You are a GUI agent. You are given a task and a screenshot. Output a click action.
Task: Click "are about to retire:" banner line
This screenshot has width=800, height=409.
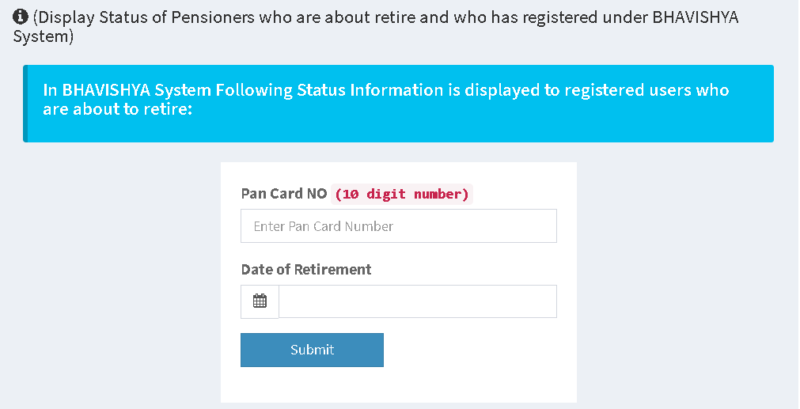(x=117, y=107)
